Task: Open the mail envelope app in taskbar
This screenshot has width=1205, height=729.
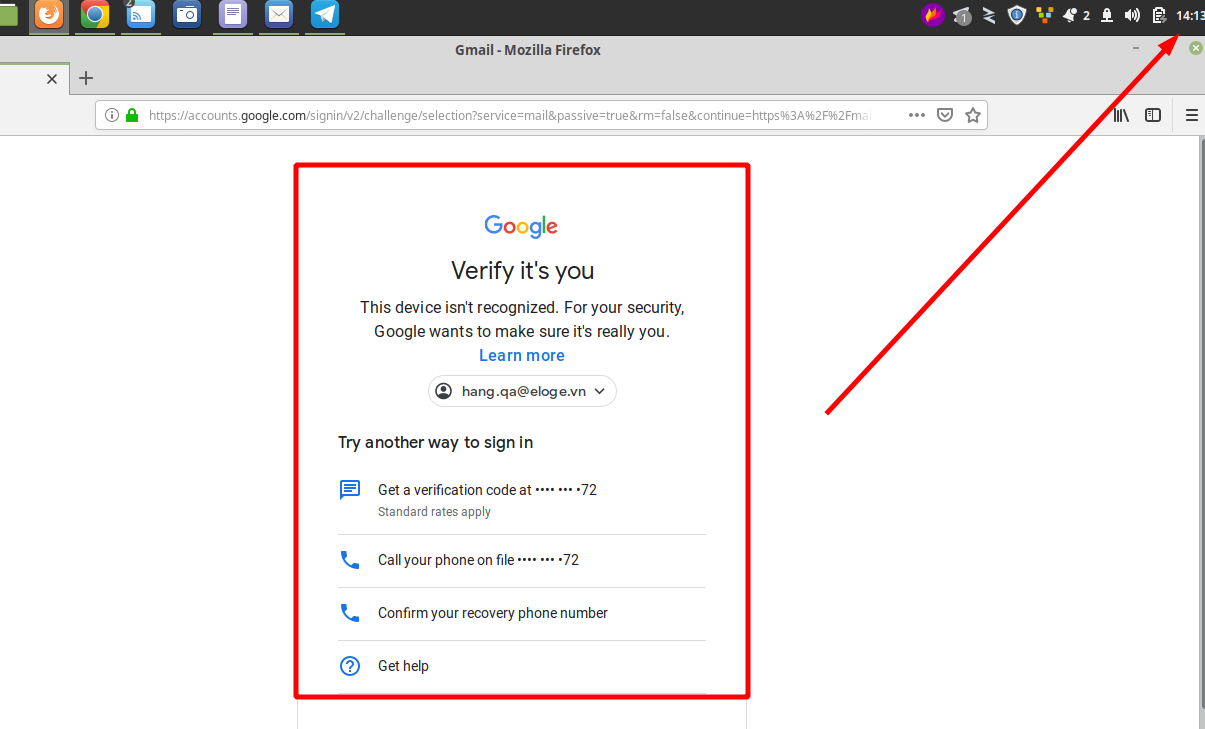Action: tap(279, 14)
